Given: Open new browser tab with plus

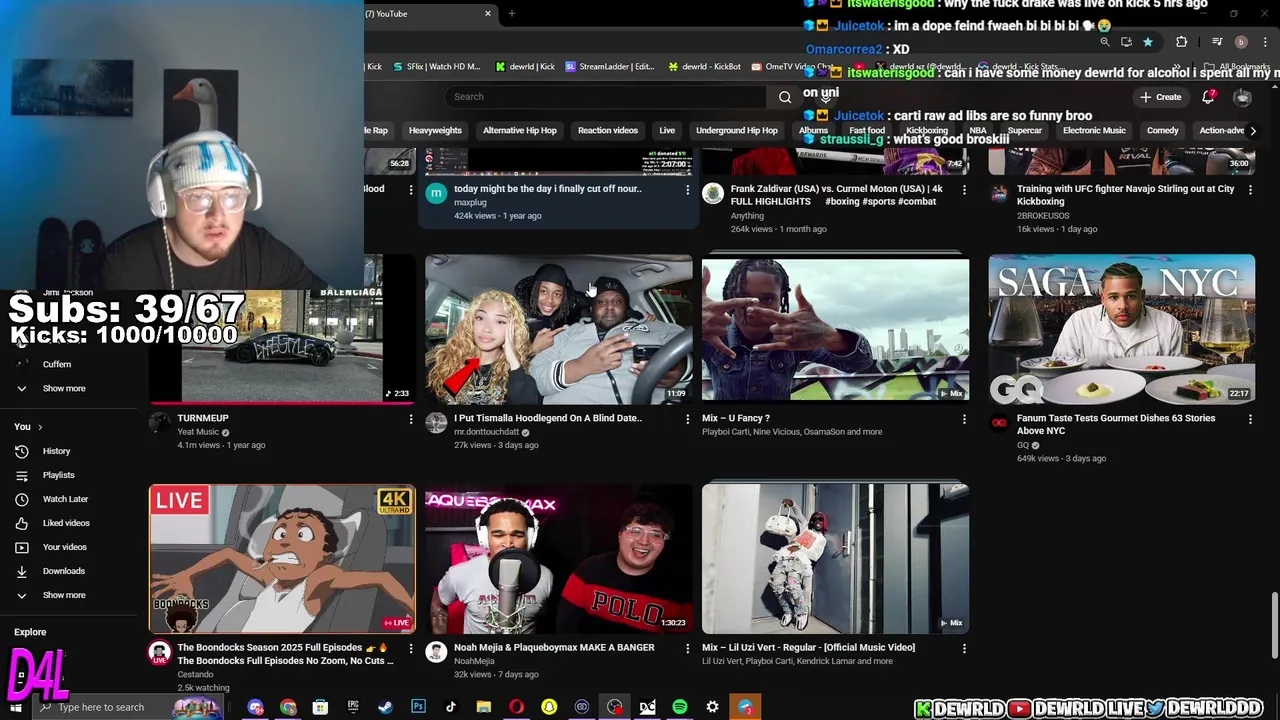Looking at the screenshot, I should coord(511,14).
